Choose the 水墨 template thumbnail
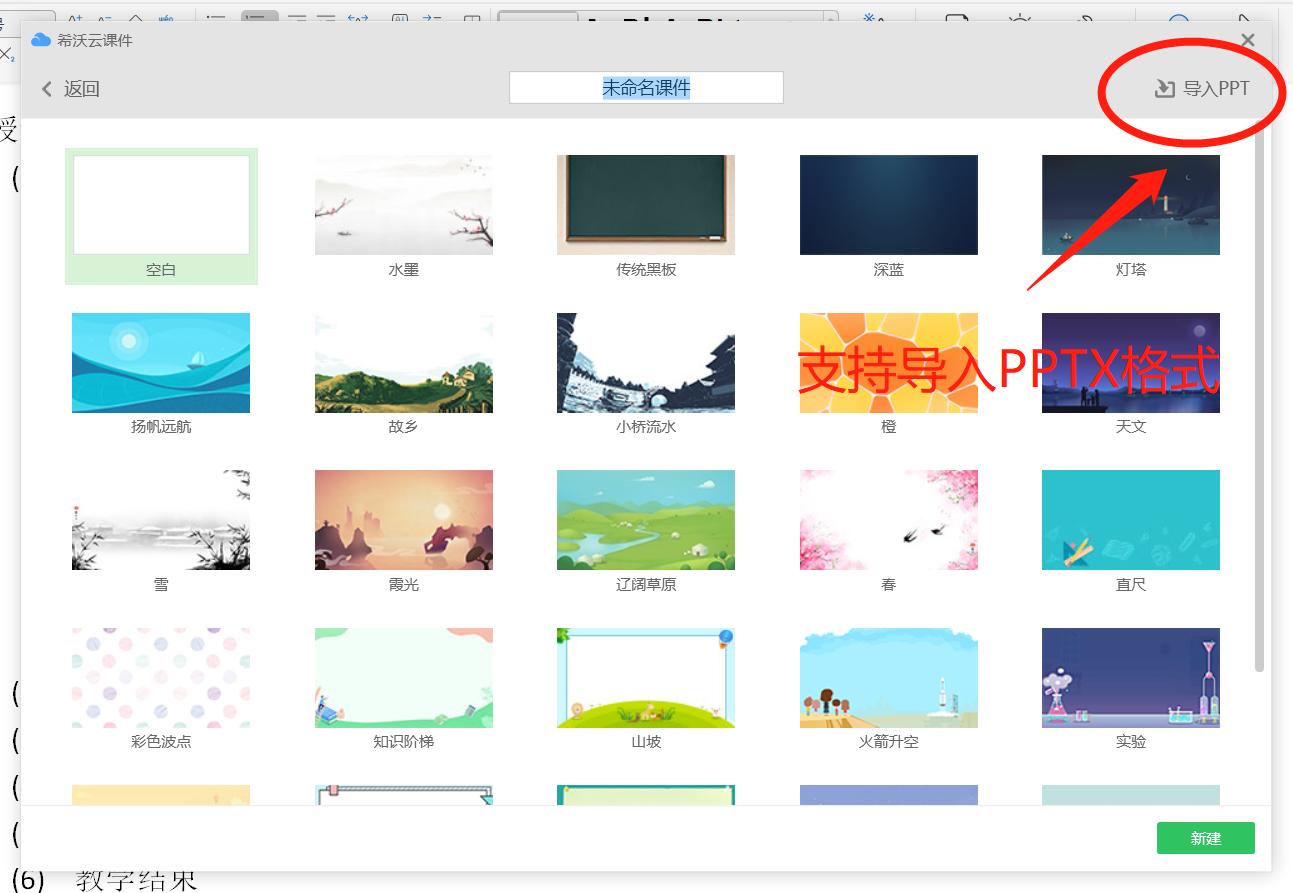This screenshot has width=1293, height=893. [403, 205]
